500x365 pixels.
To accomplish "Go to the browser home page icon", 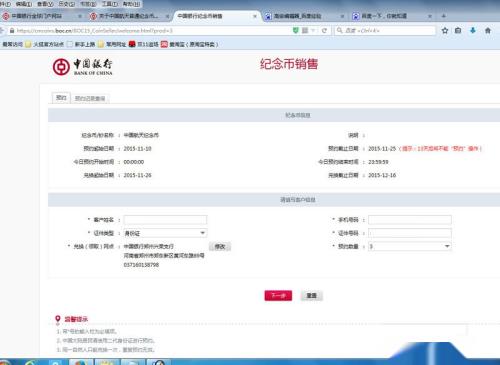I will [488, 31].
